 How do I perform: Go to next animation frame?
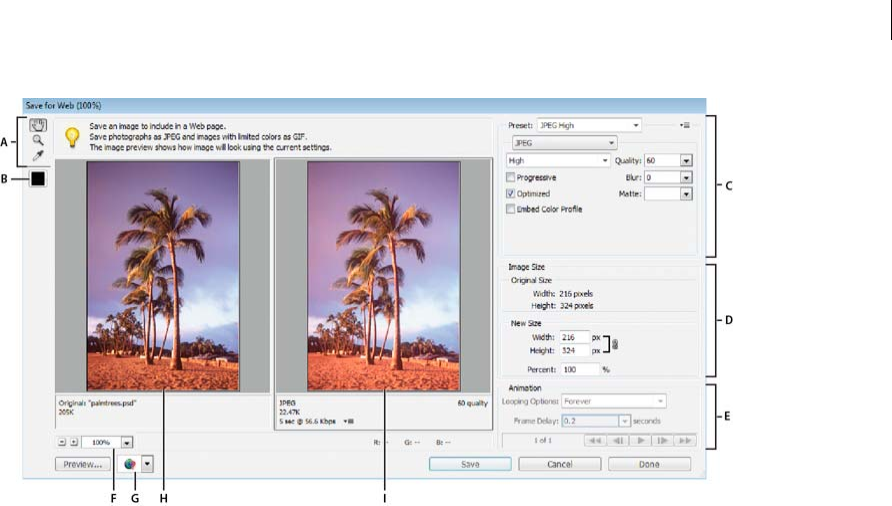(x=662, y=441)
